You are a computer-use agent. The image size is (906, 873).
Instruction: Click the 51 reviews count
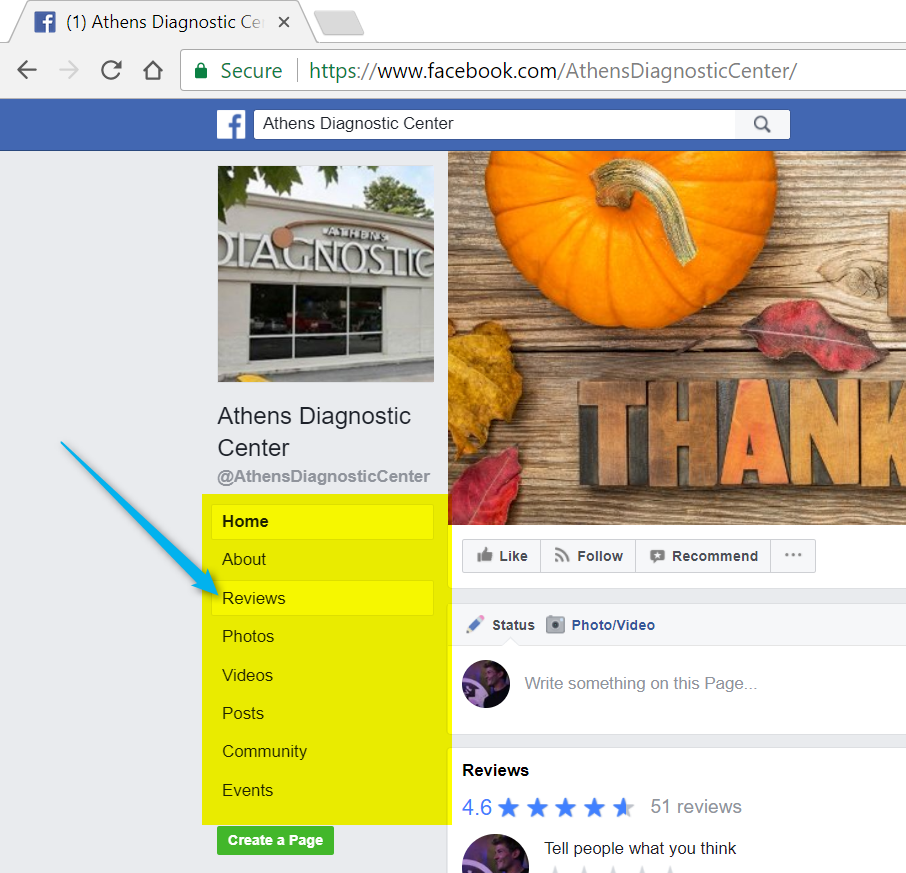(x=696, y=807)
